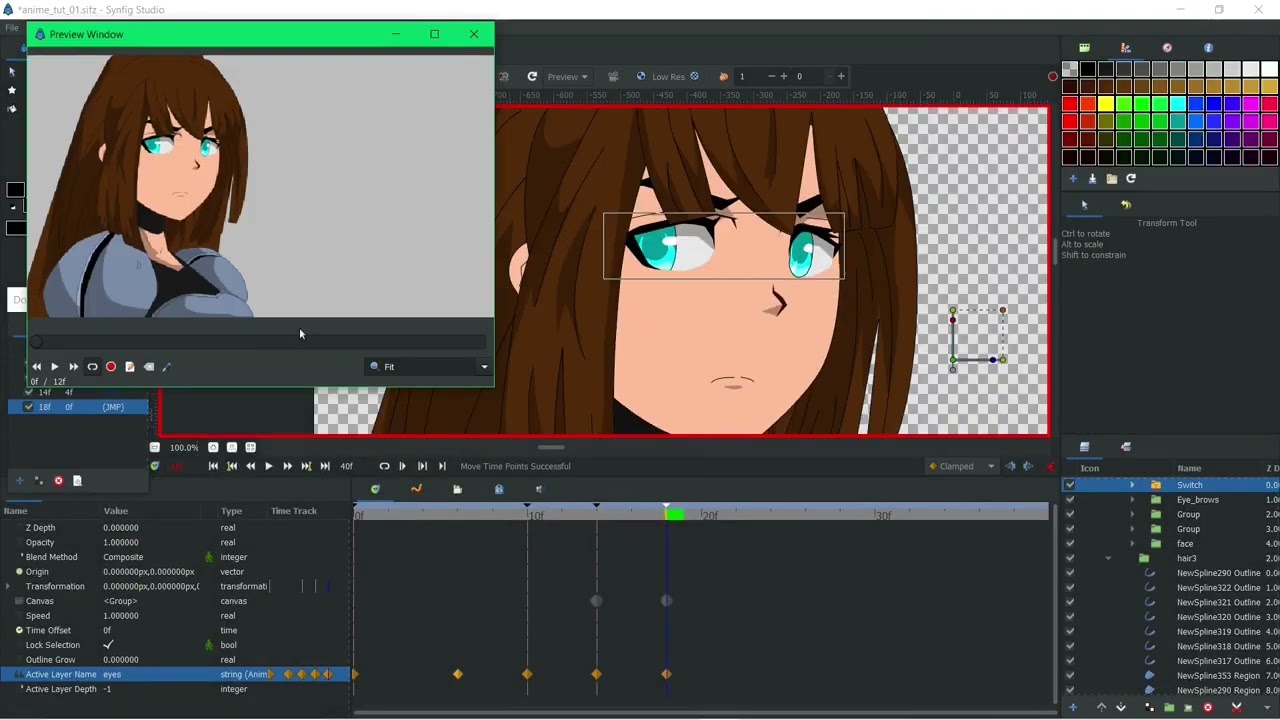
Task: Play the animation from the timebar
Action: click(x=268, y=466)
